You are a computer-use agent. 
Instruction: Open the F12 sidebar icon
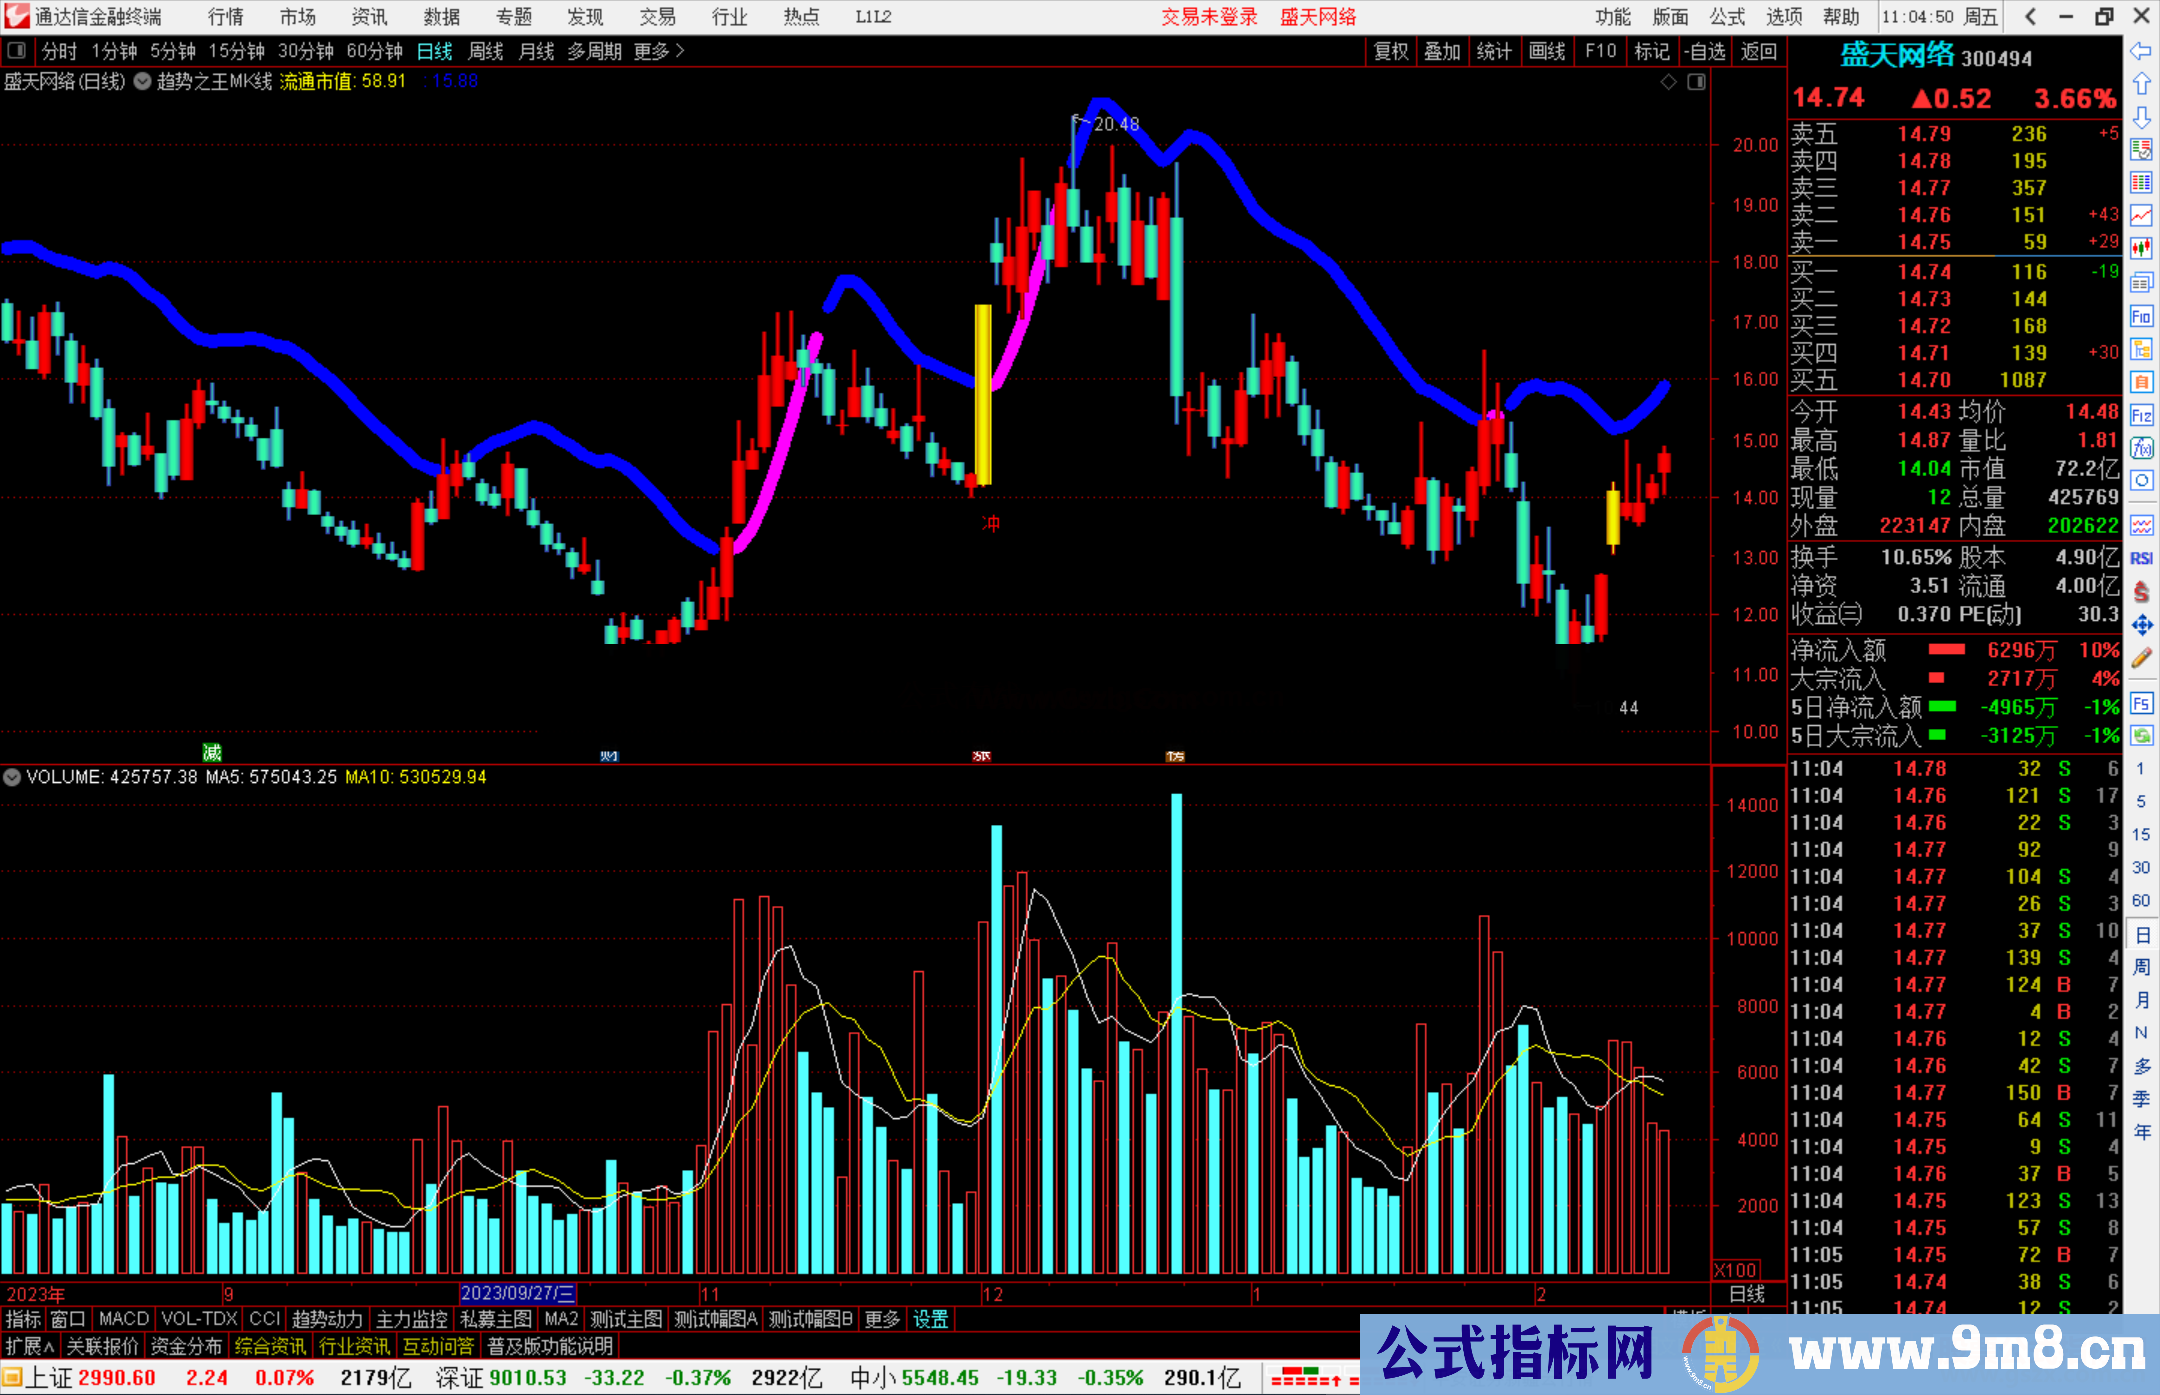coord(2141,415)
